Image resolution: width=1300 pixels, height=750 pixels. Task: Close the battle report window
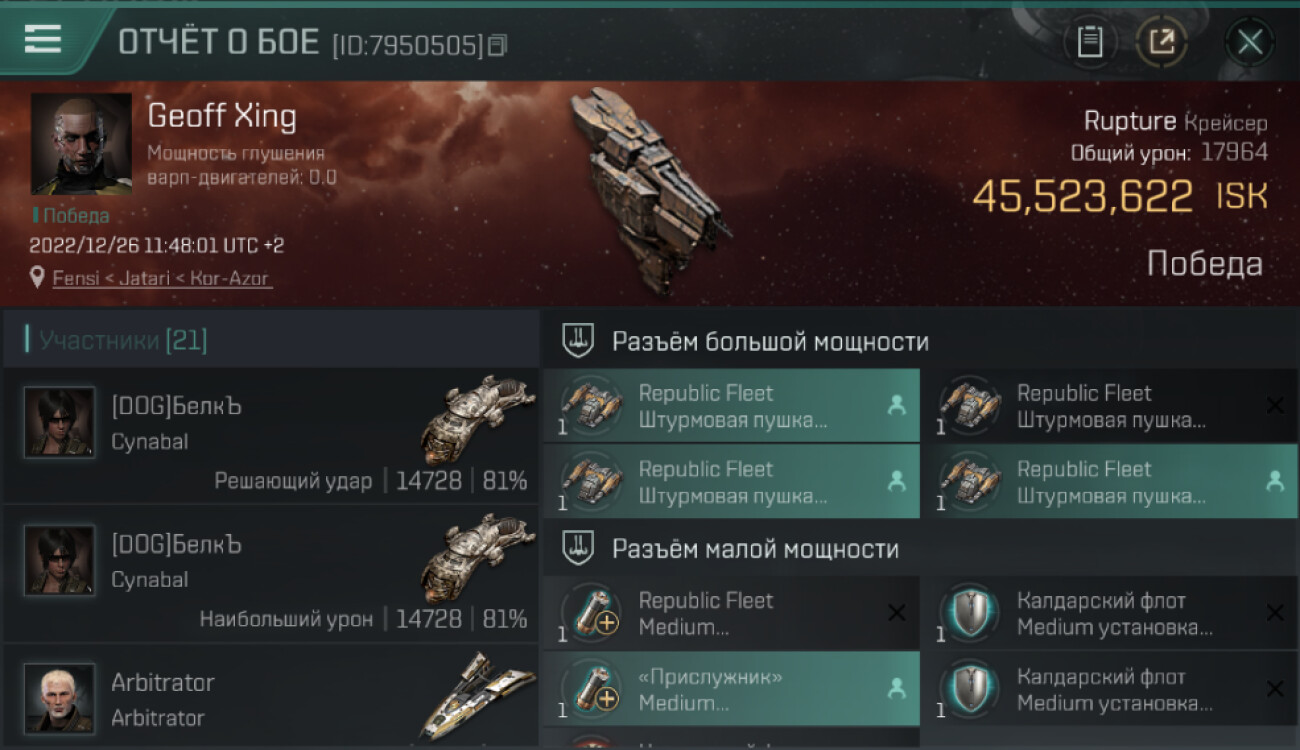click(1250, 42)
